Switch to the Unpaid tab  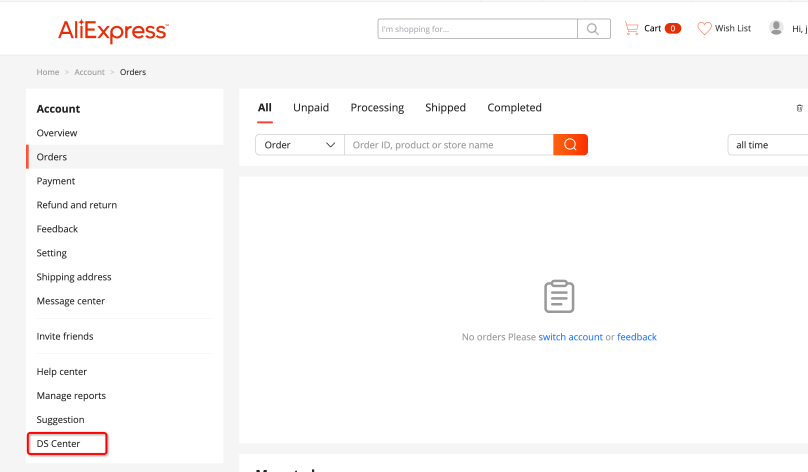click(x=311, y=108)
